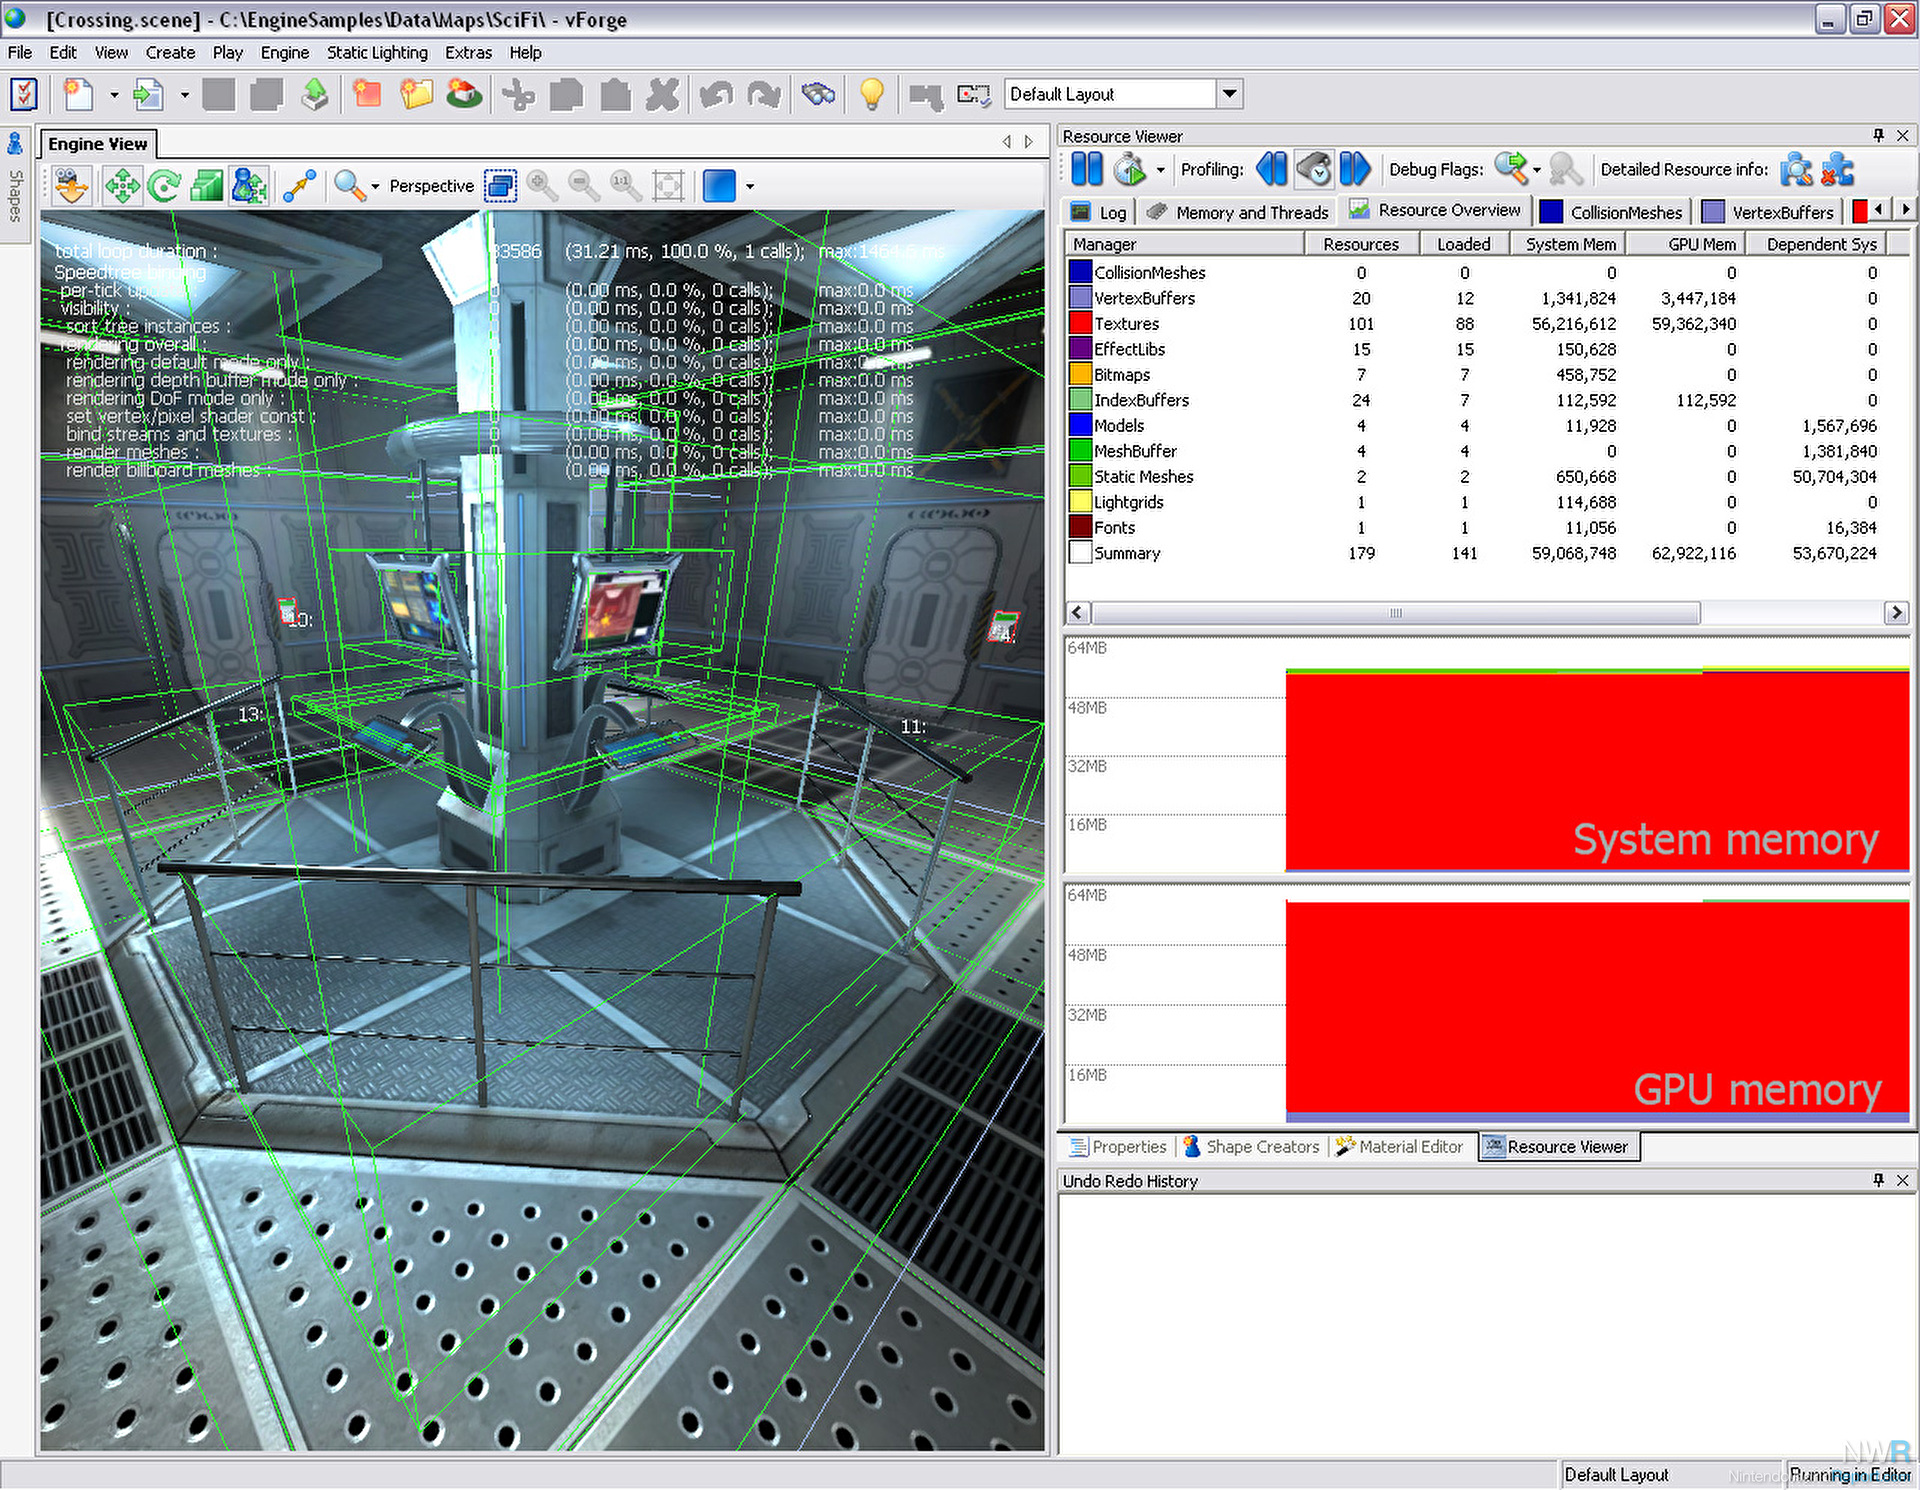1920x1490 pixels.
Task: Click the red Textures color swatch
Action: [1080, 323]
